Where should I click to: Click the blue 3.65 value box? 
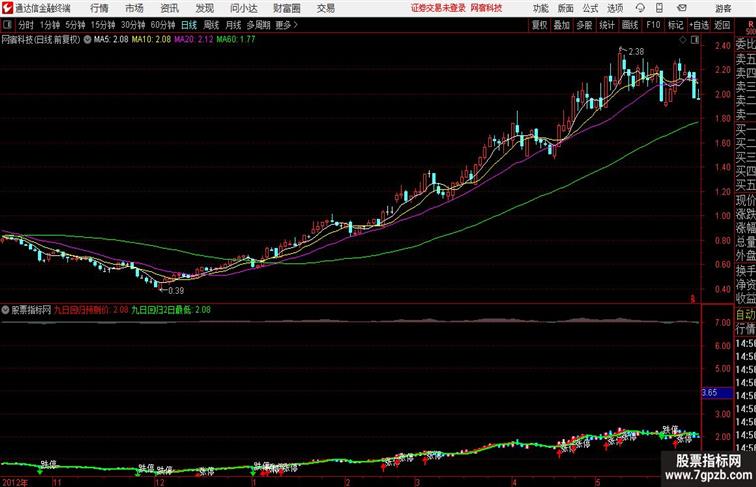point(716,393)
